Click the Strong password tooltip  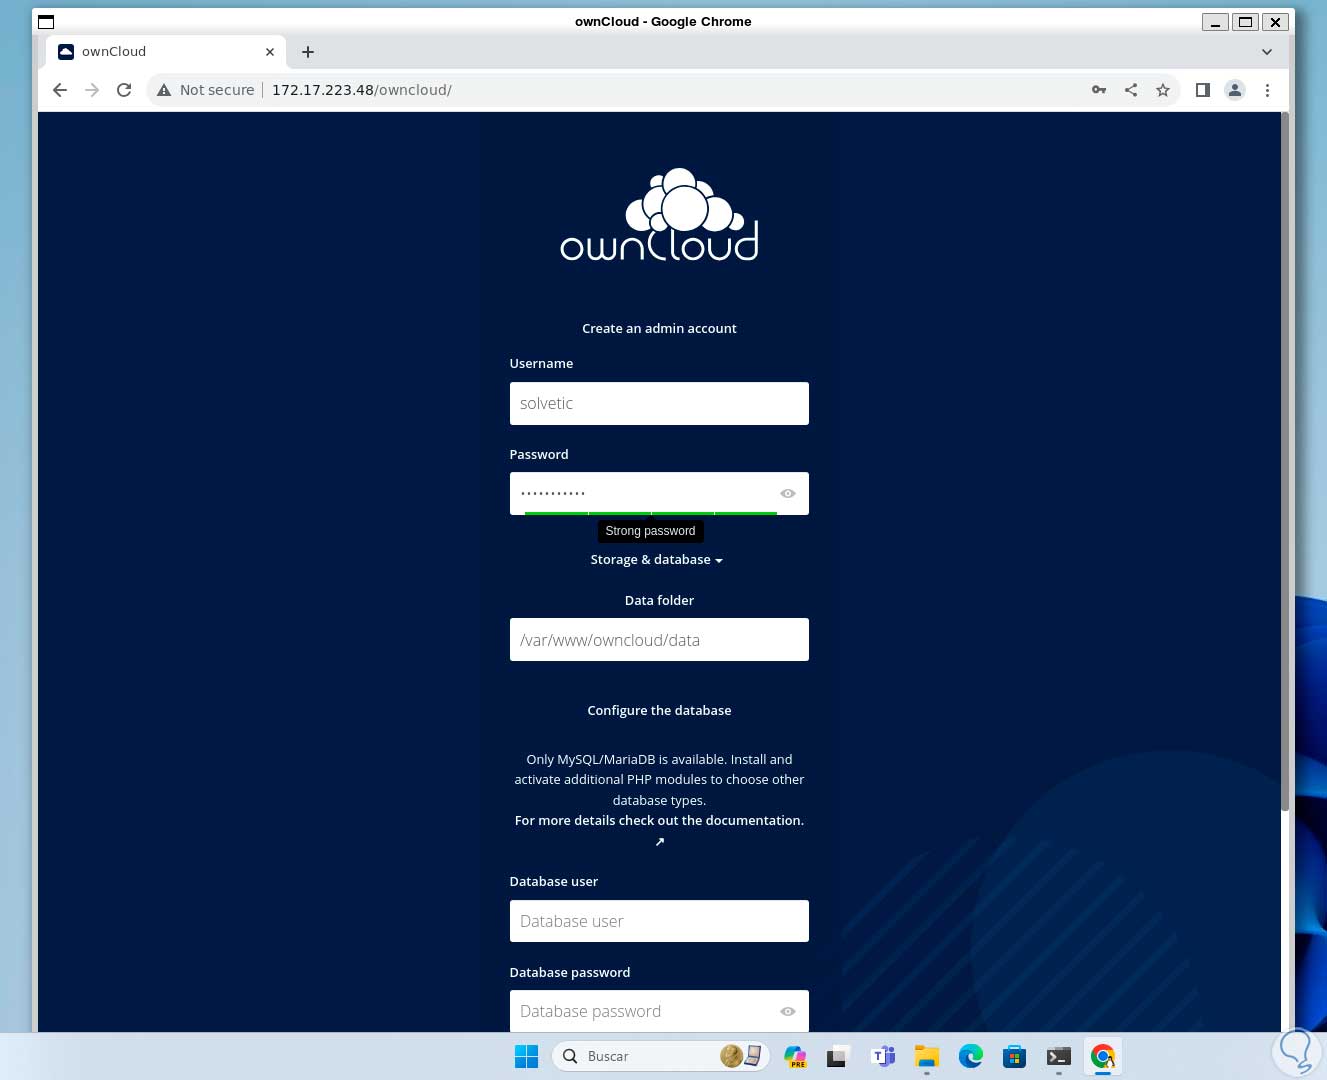click(x=650, y=531)
